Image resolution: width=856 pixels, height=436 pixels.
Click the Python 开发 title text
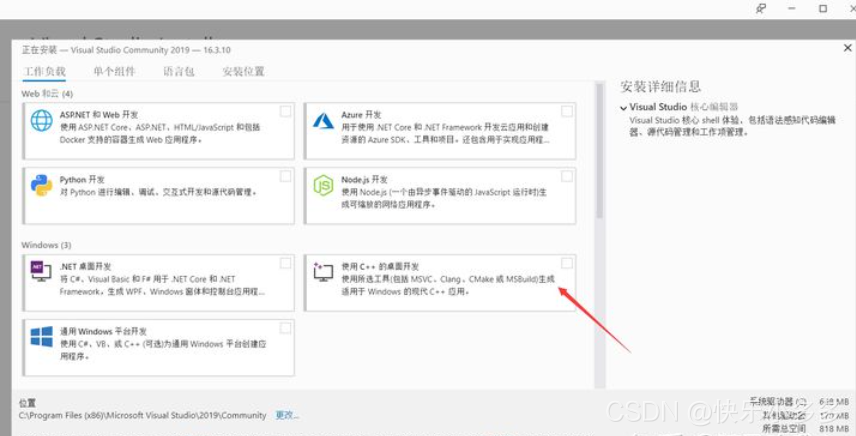coord(82,180)
